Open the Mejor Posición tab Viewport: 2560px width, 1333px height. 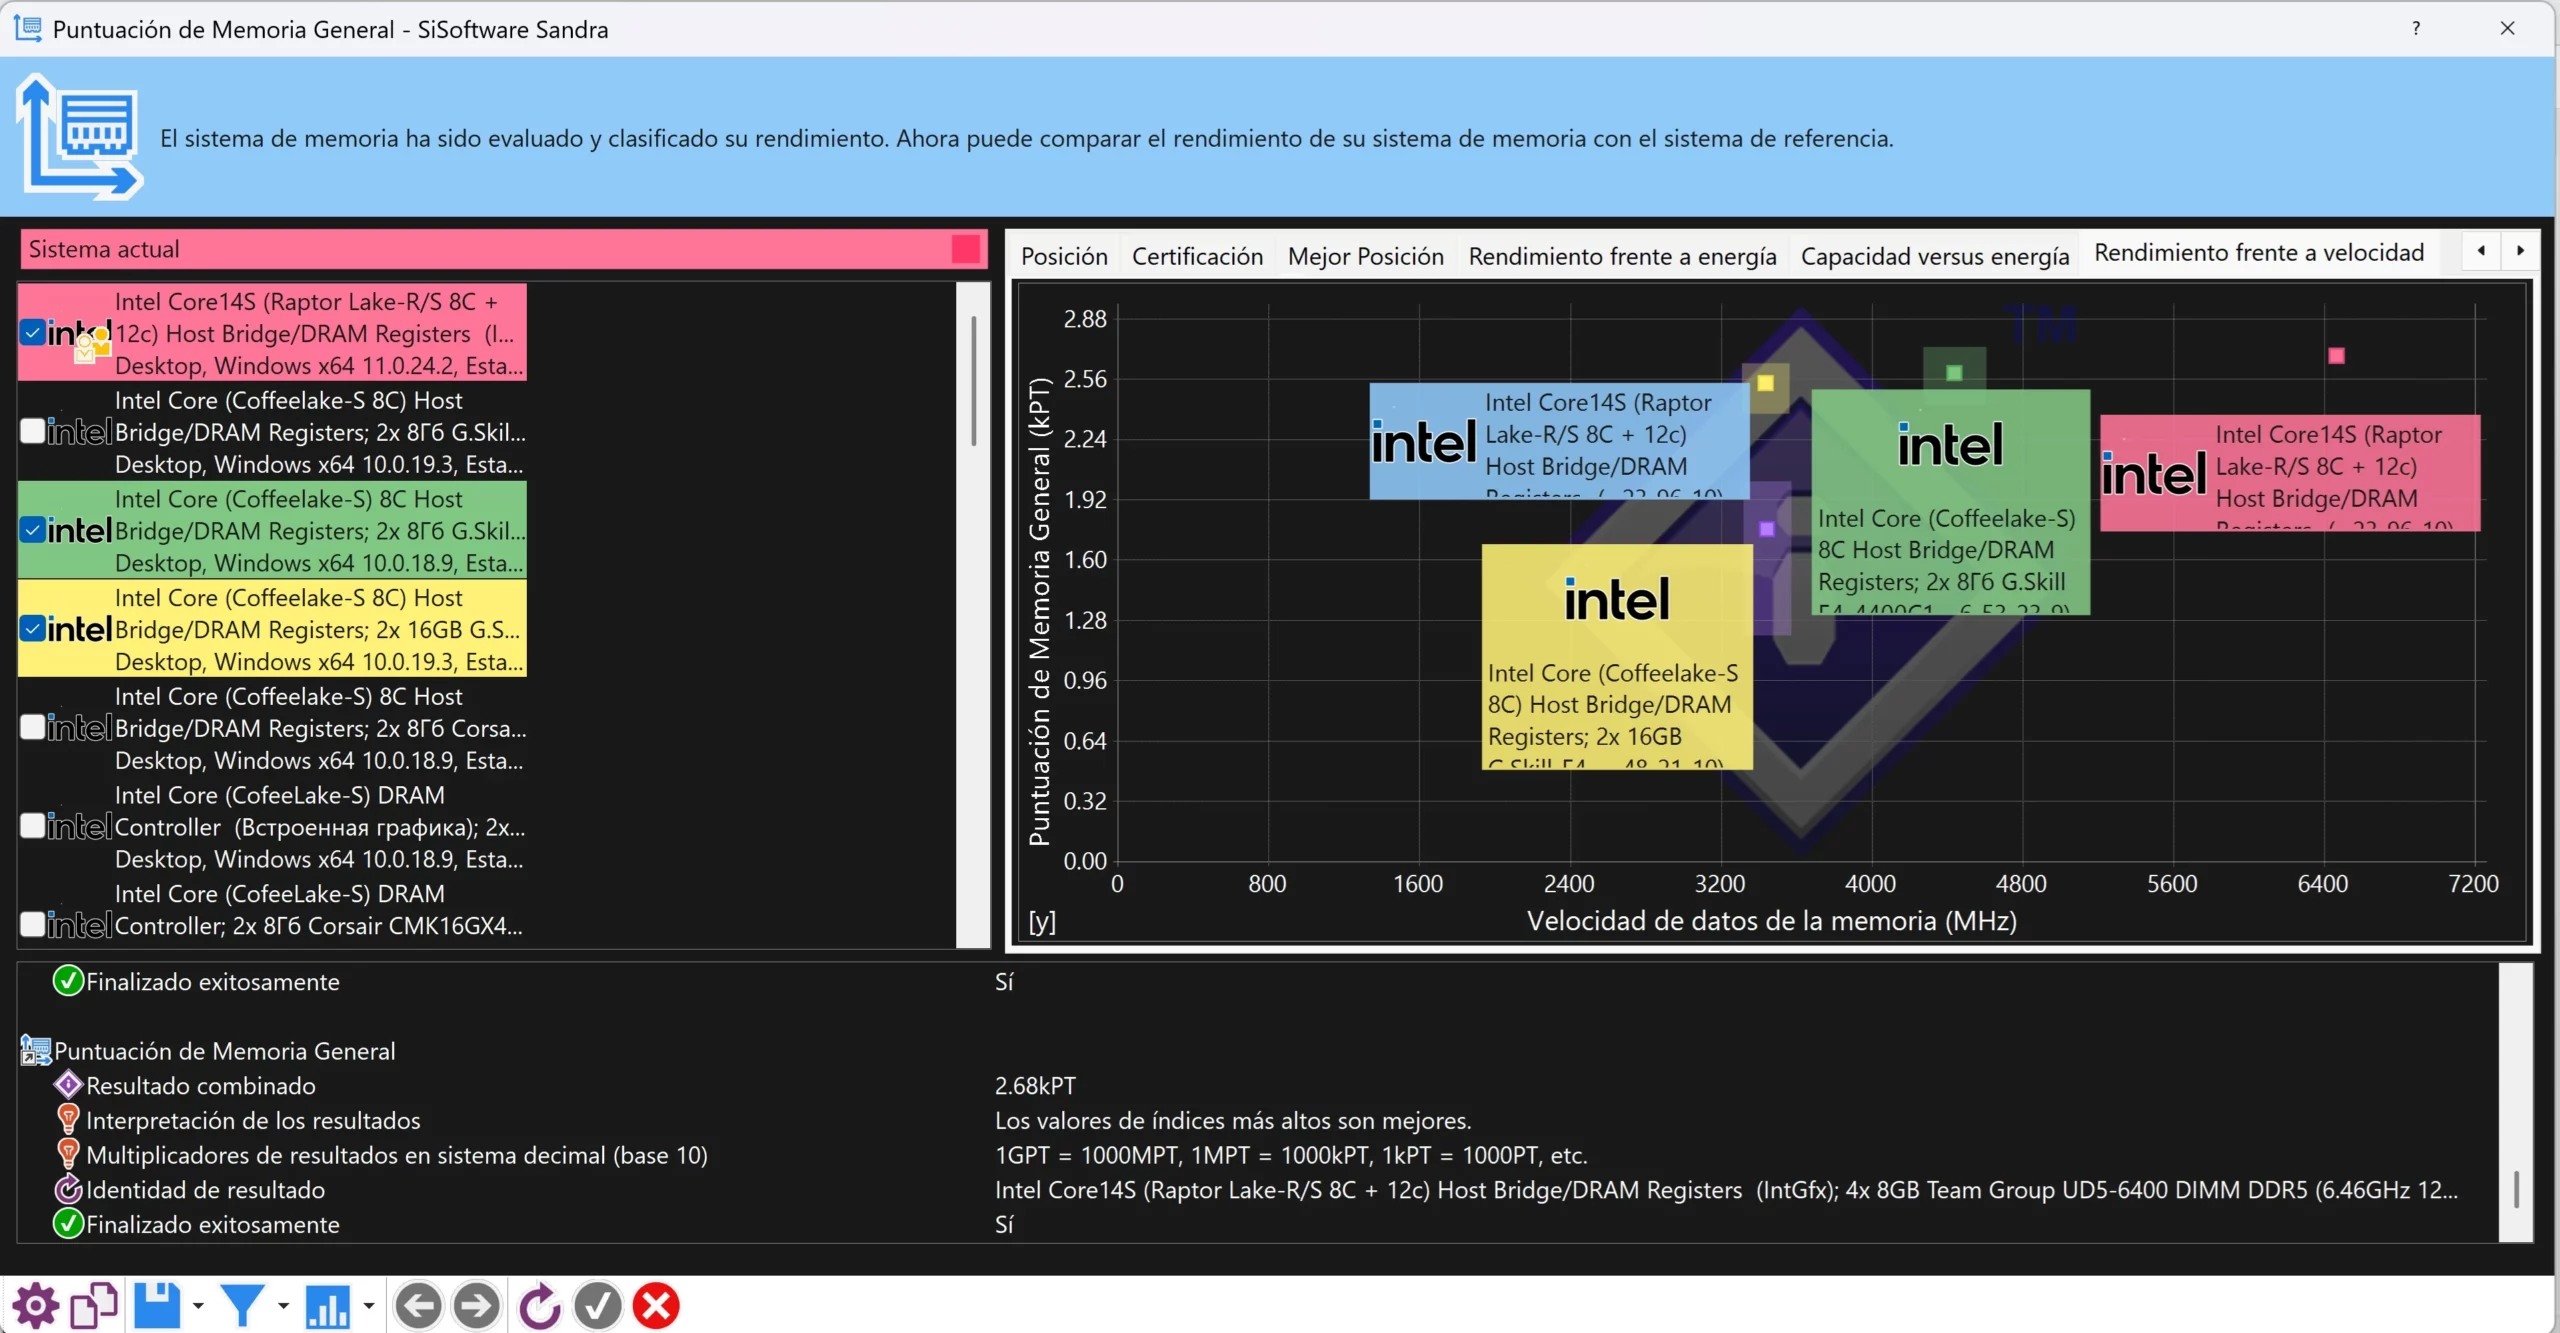(1365, 256)
